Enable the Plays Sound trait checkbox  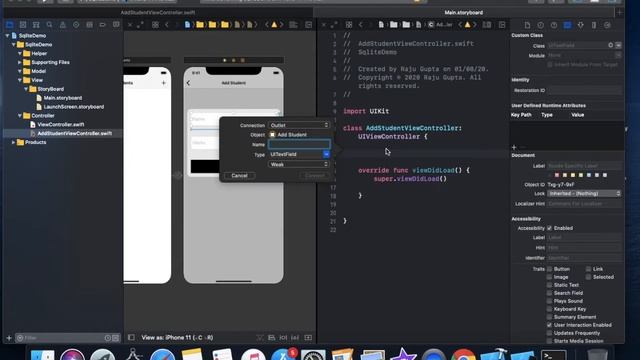point(549,301)
